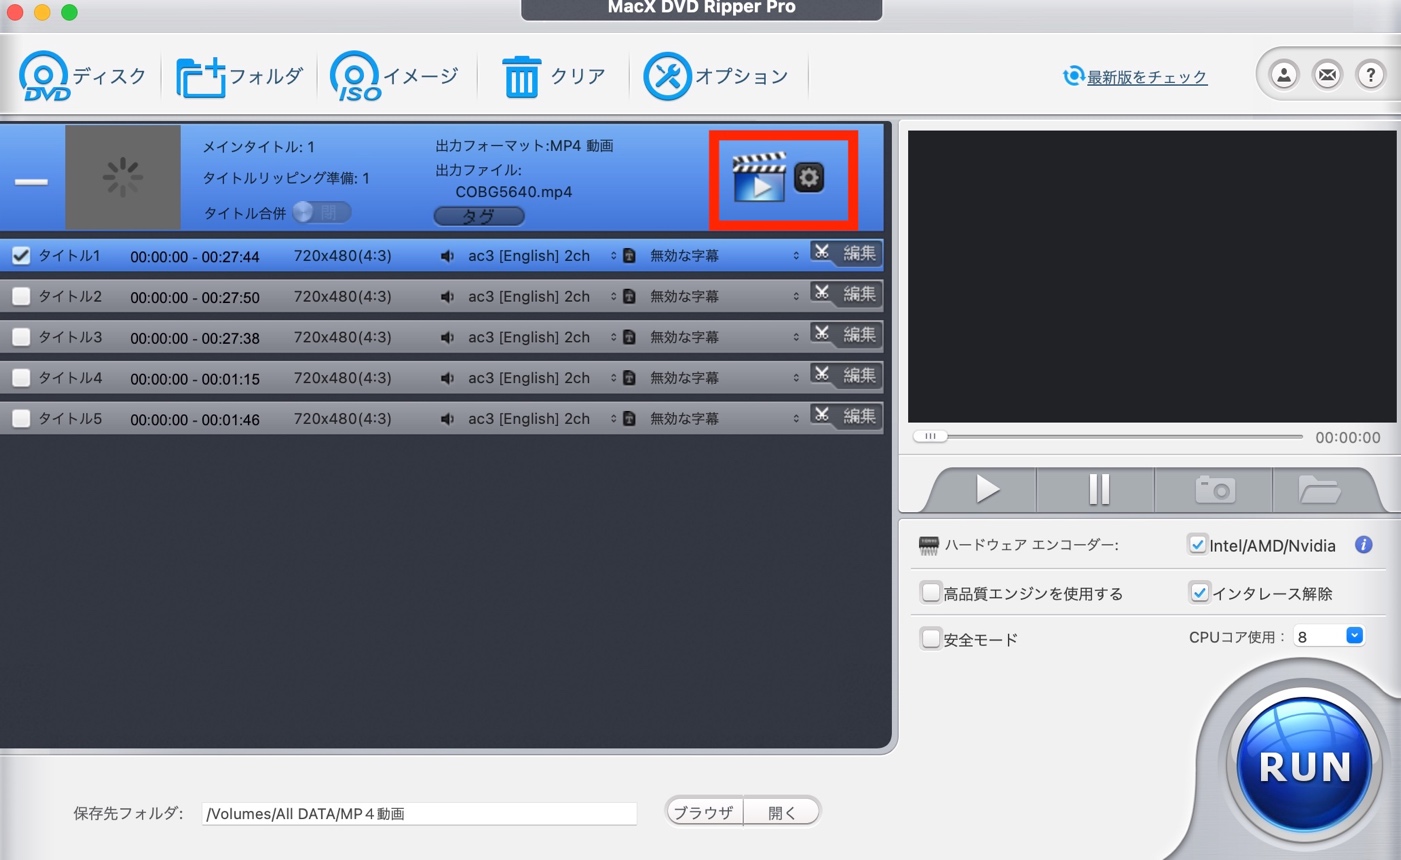Collapse the title list with the minus icon
This screenshot has height=860, width=1401.
point(31,181)
